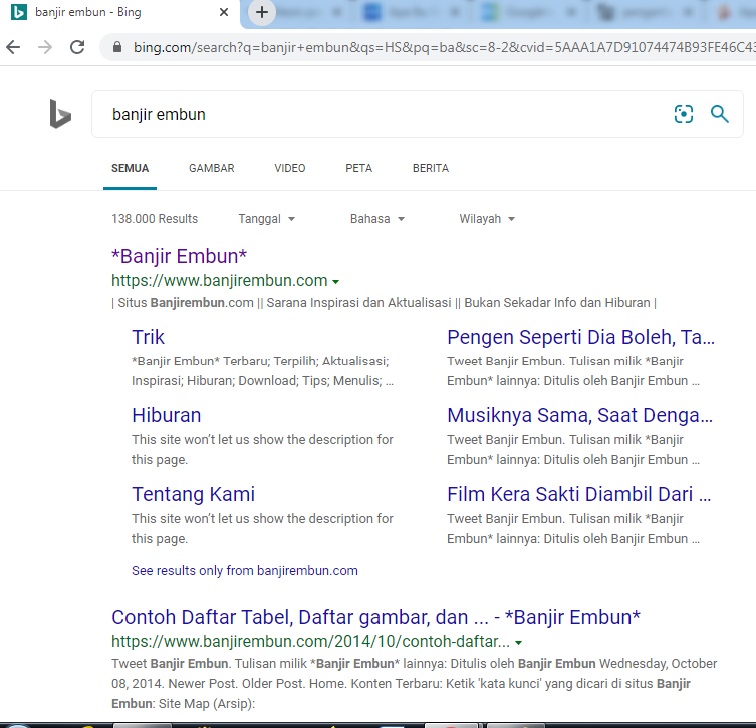Click 'Sarana Inspirasi dan Aktualisasi' snippet text
The image size is (756, 728).
tap(359, 303)
